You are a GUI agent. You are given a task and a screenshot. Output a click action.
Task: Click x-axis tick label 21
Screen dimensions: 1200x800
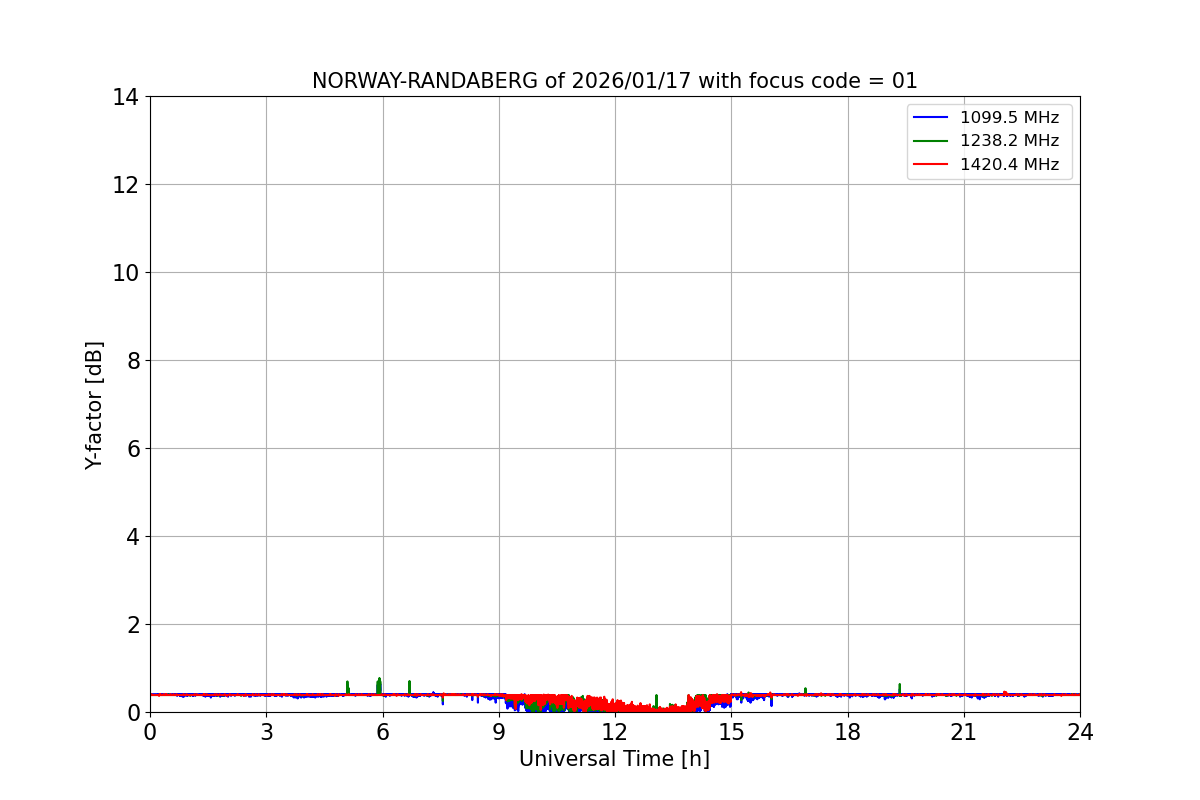(x=964, y=732)
